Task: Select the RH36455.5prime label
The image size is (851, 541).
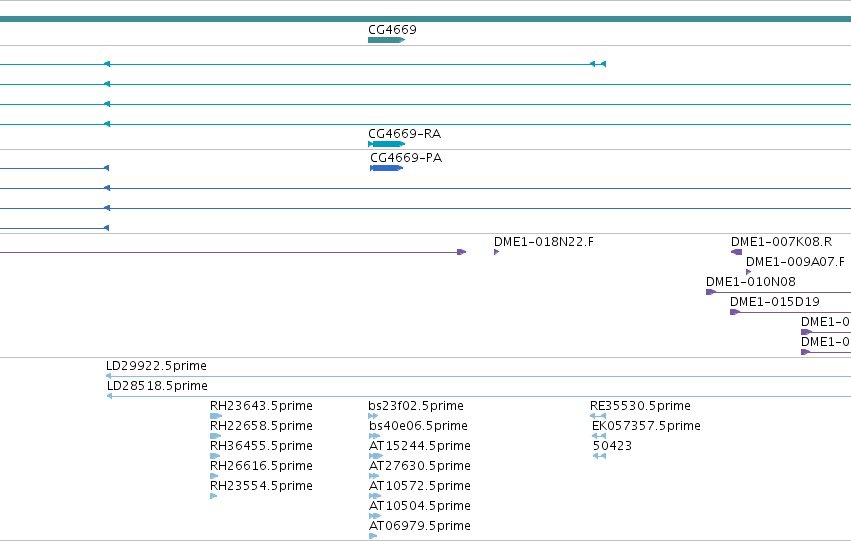Action: pos(261,446)
